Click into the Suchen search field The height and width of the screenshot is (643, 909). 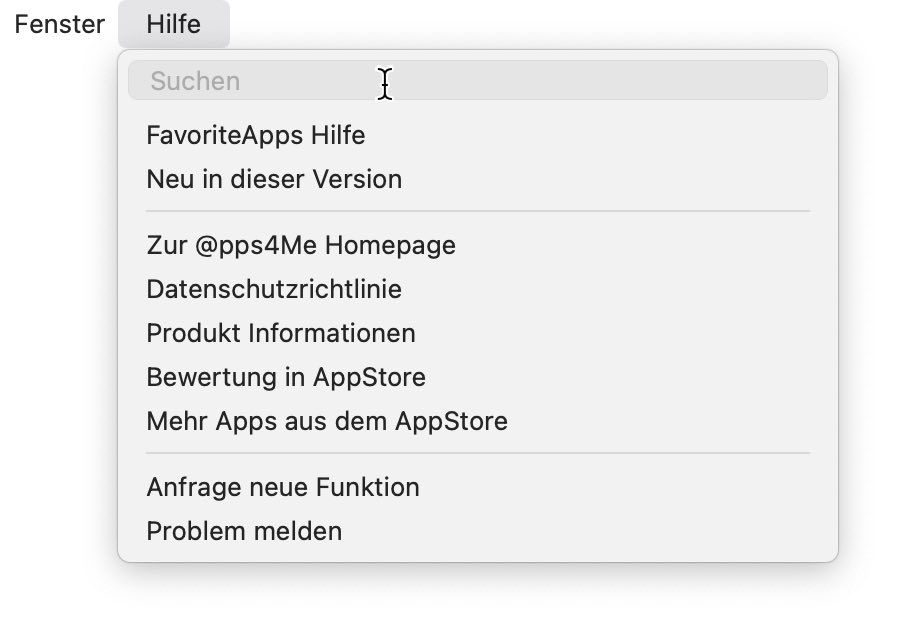point(478,81)
